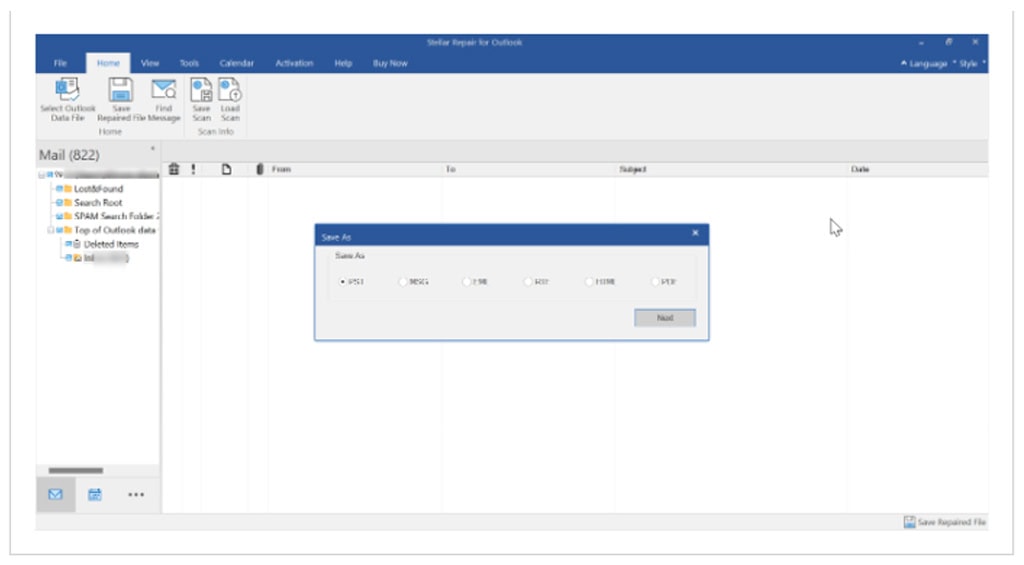Click the Lost&Found folder icon
This screenshot has width=1024, height=565.
pos(68,189)
